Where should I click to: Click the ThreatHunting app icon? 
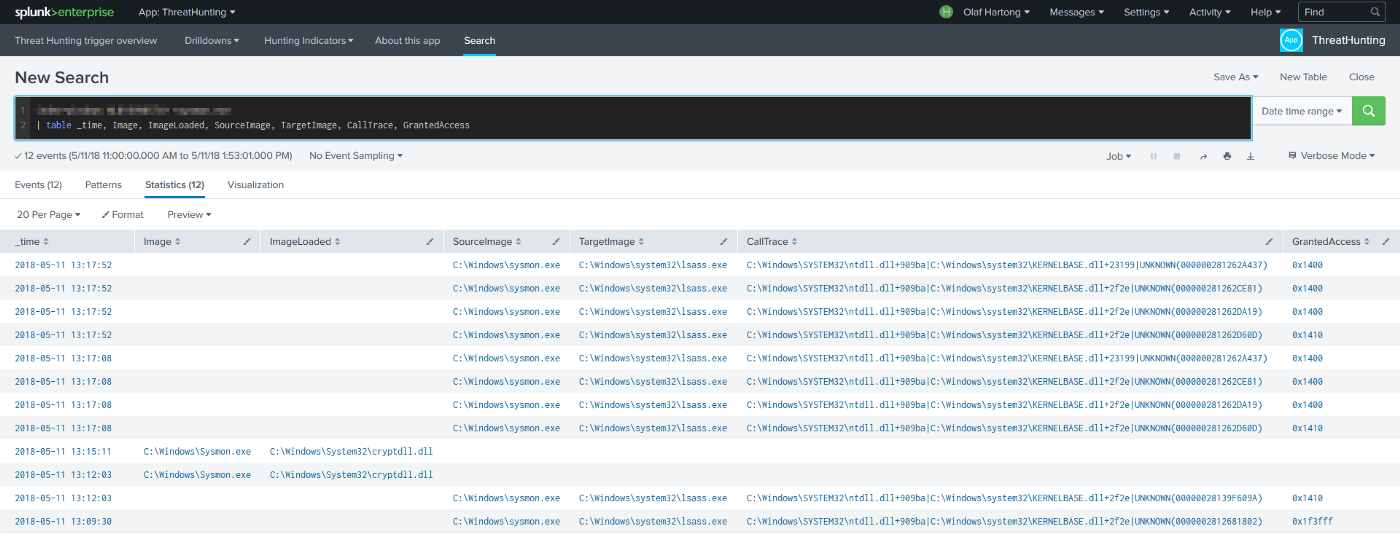tap(1291, 40)
